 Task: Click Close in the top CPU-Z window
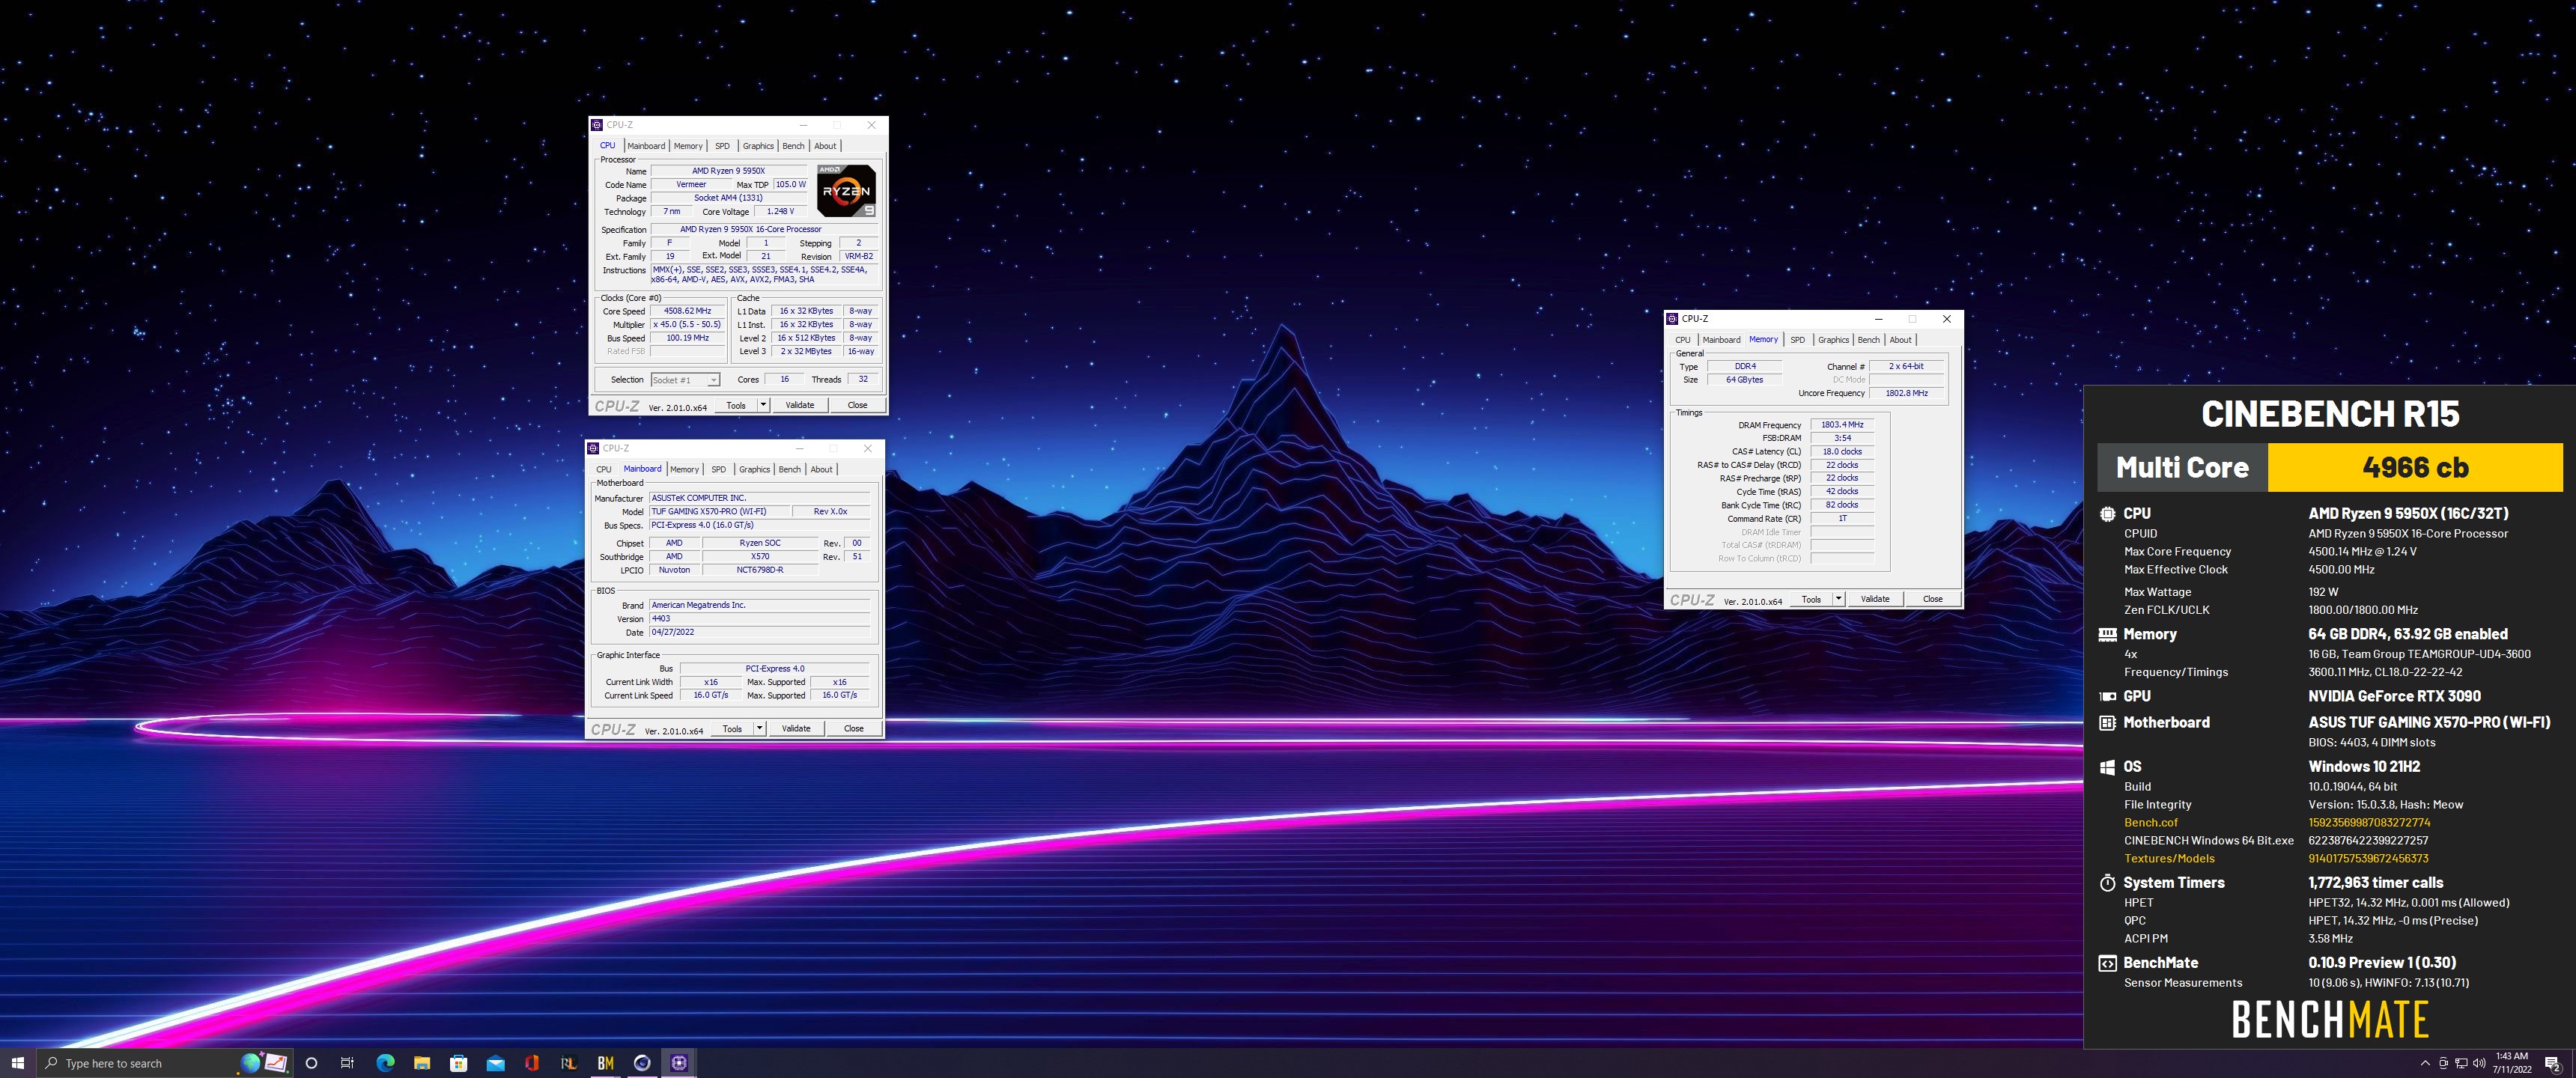[857, 405]
